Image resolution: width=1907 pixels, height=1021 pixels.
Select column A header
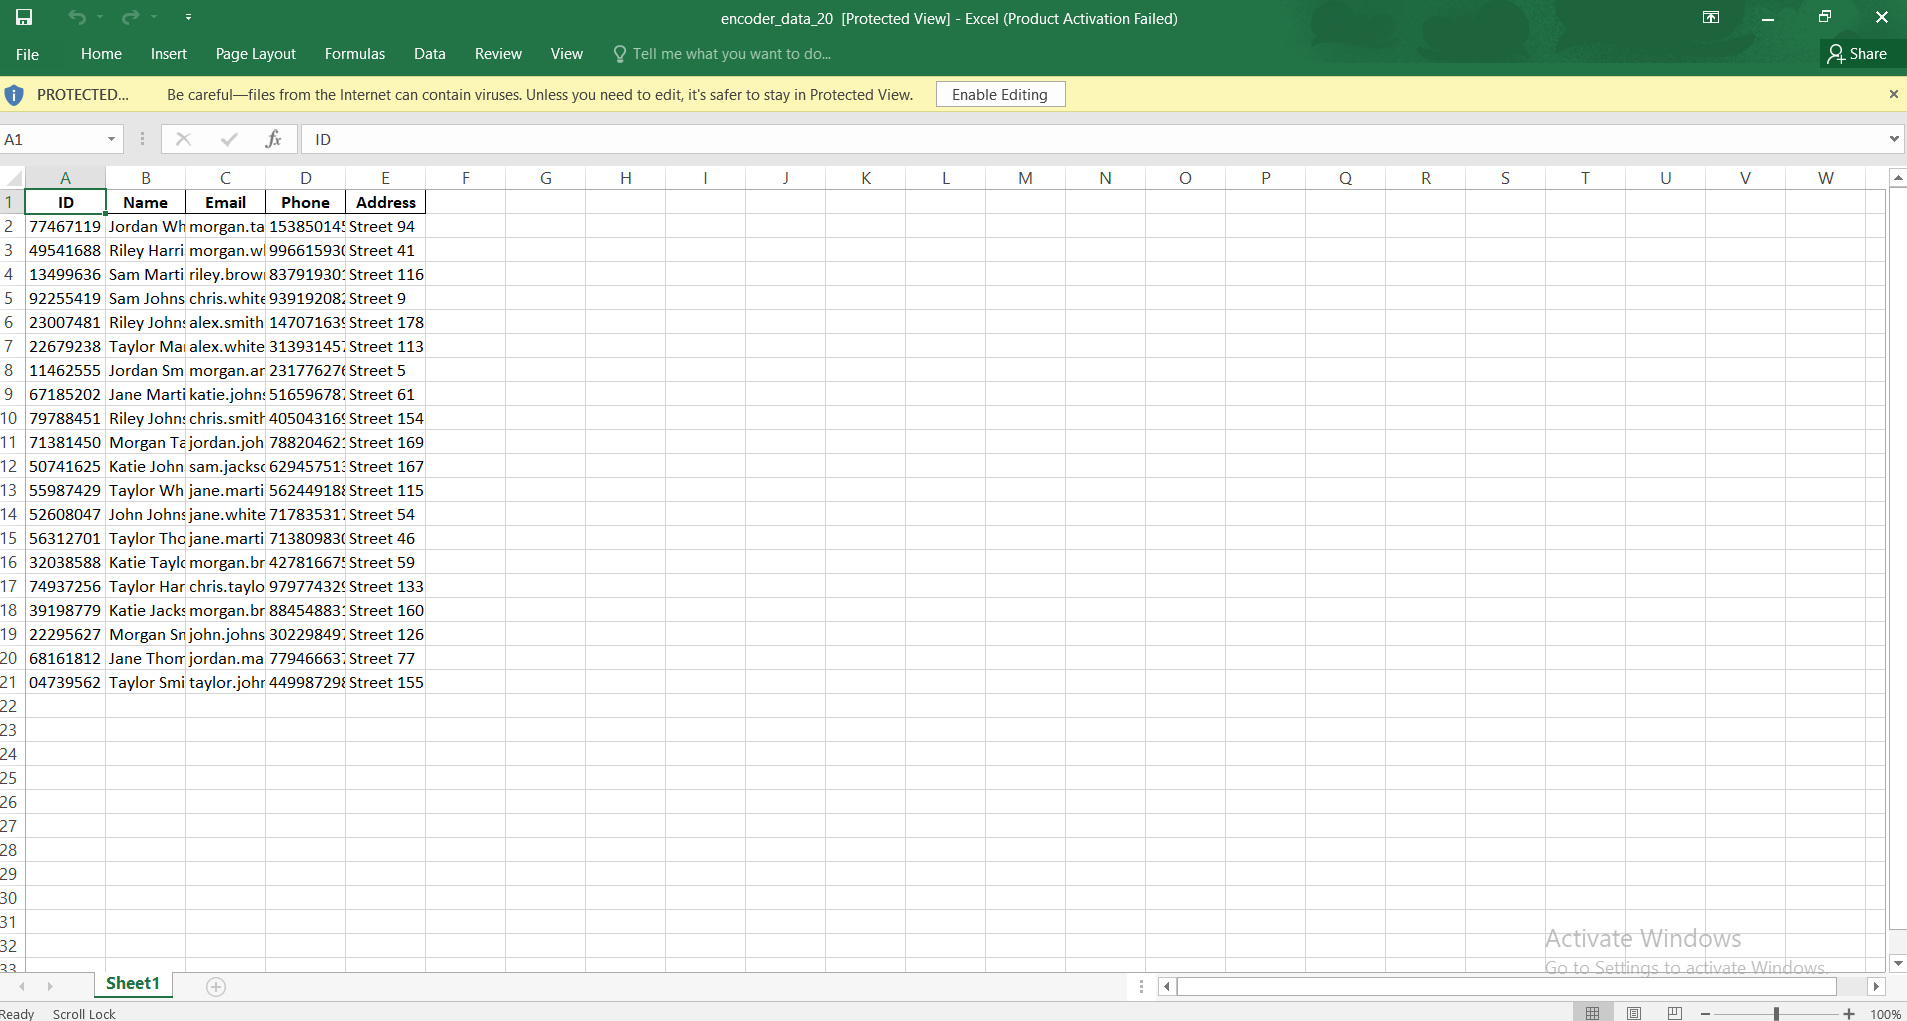[65, 178]
